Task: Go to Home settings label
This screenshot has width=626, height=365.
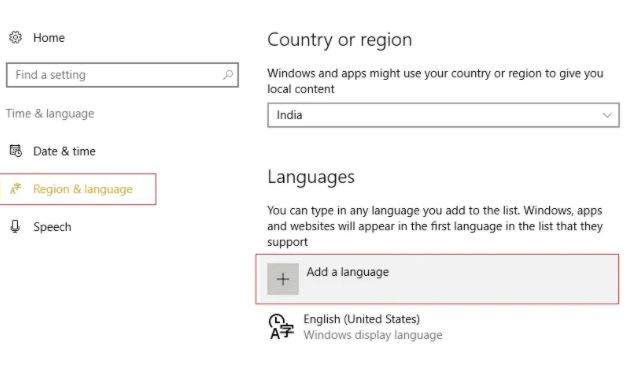Action: [49, 38]
